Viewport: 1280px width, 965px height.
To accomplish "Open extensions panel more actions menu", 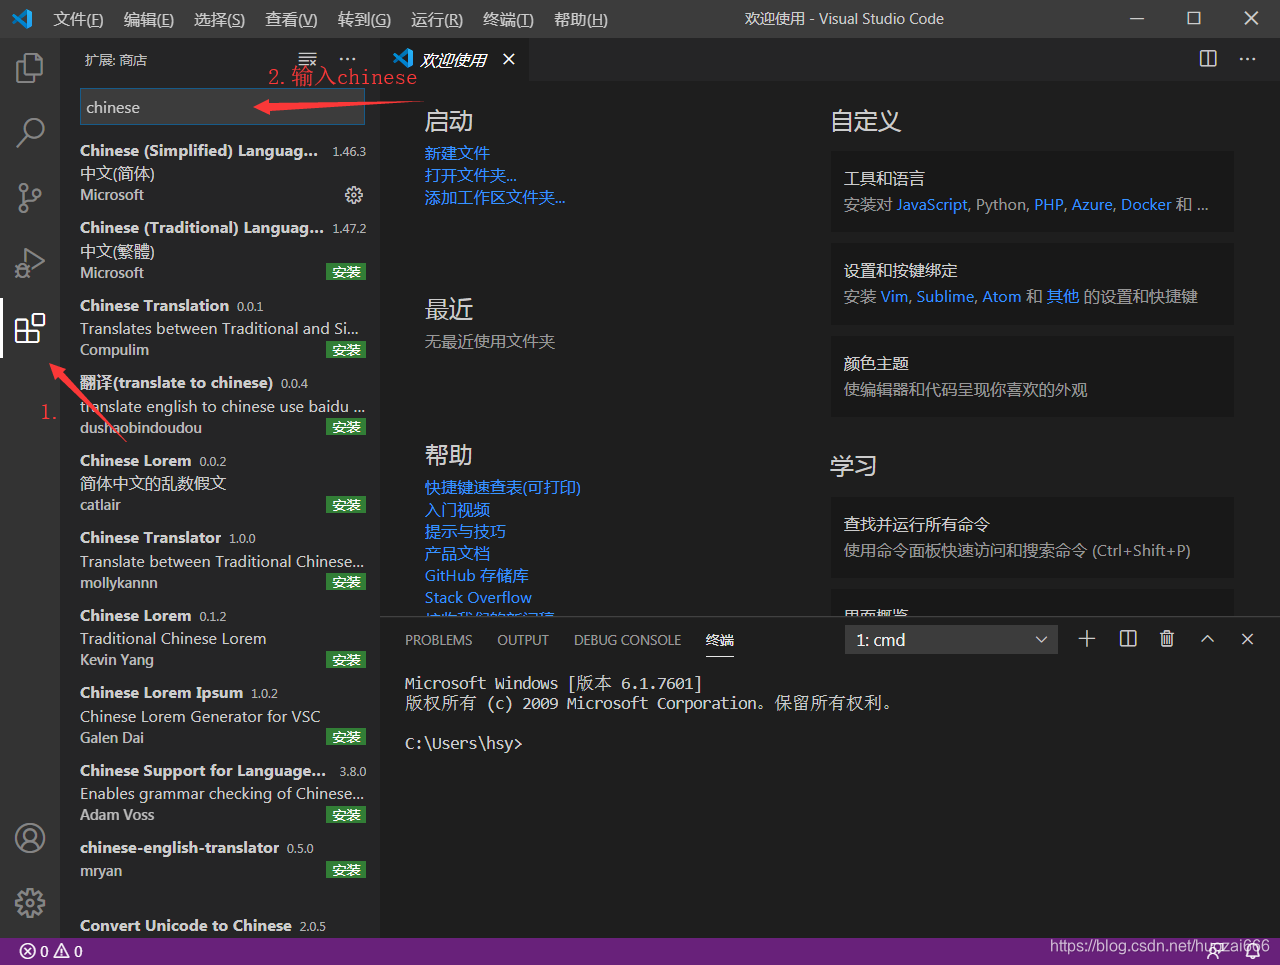I will pos(347,60).
